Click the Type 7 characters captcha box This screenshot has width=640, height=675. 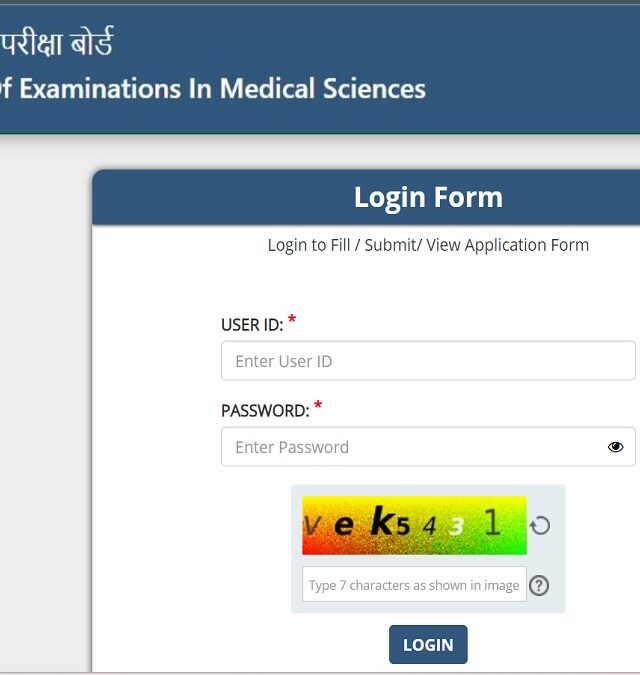pyautogui.click(x=414, y=584)
